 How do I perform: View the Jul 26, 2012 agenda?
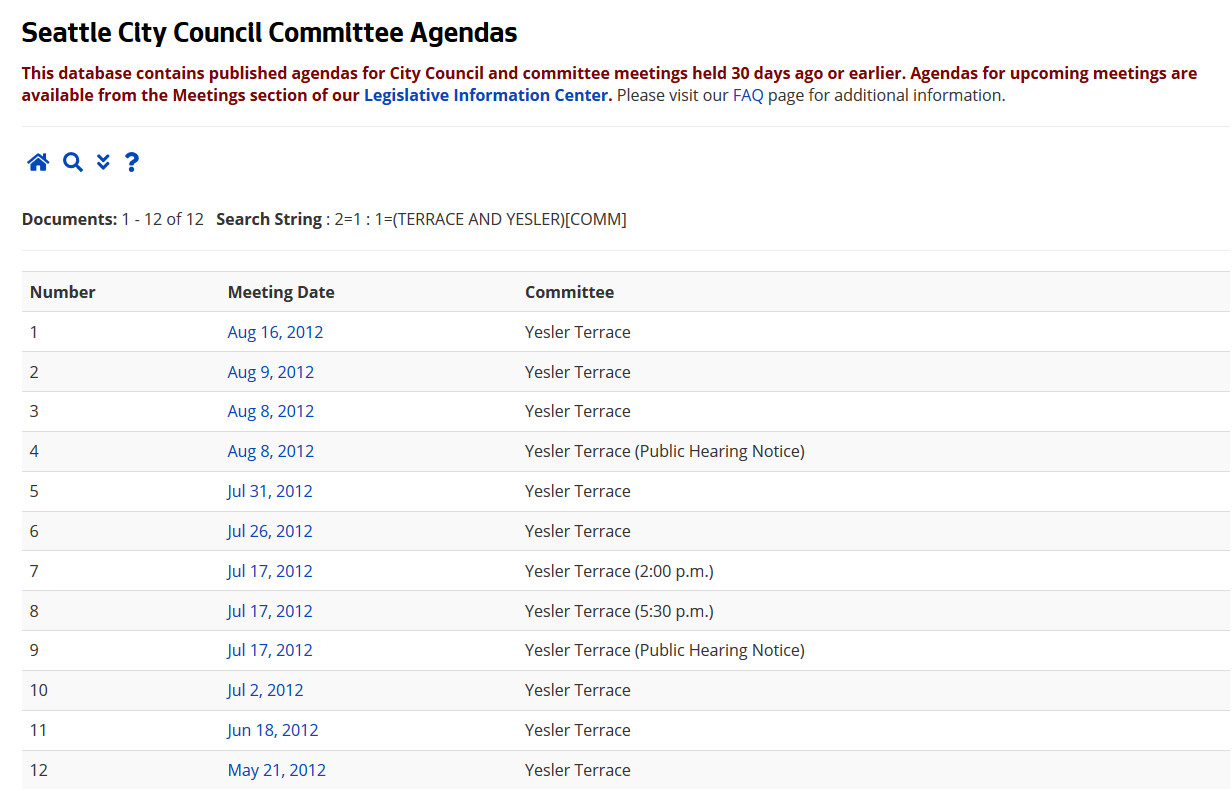(x=270, y=531)
